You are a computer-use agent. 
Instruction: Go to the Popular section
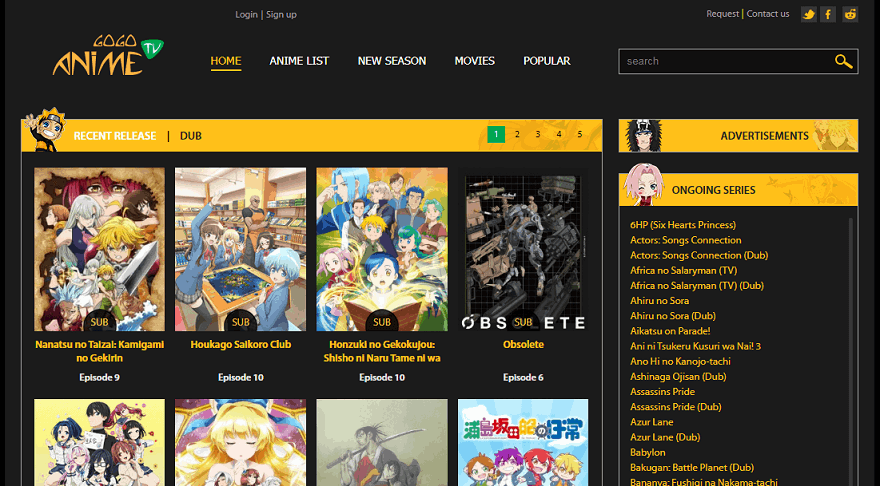click(547, 61)
